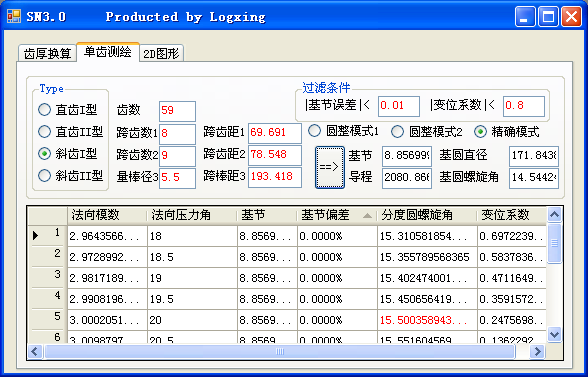Sort by 基节 column header in the table
Viewport: 588px width, 377px height.
tap(267, 215)
